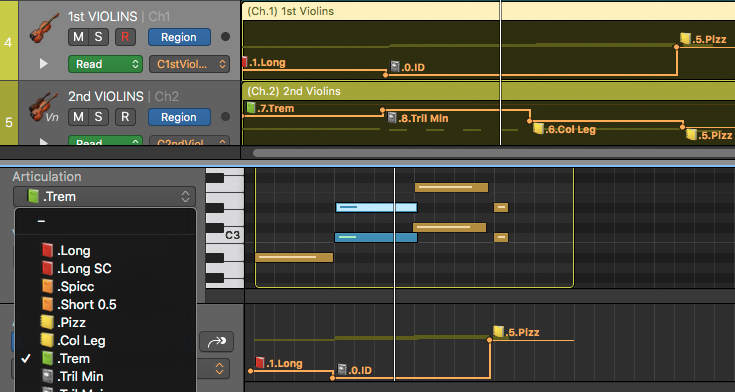The width and height of the screenshot is (735, 392).
Task: Click the .1.Long automation point icon in 1st Violins
Action: (x=245, y=62)
